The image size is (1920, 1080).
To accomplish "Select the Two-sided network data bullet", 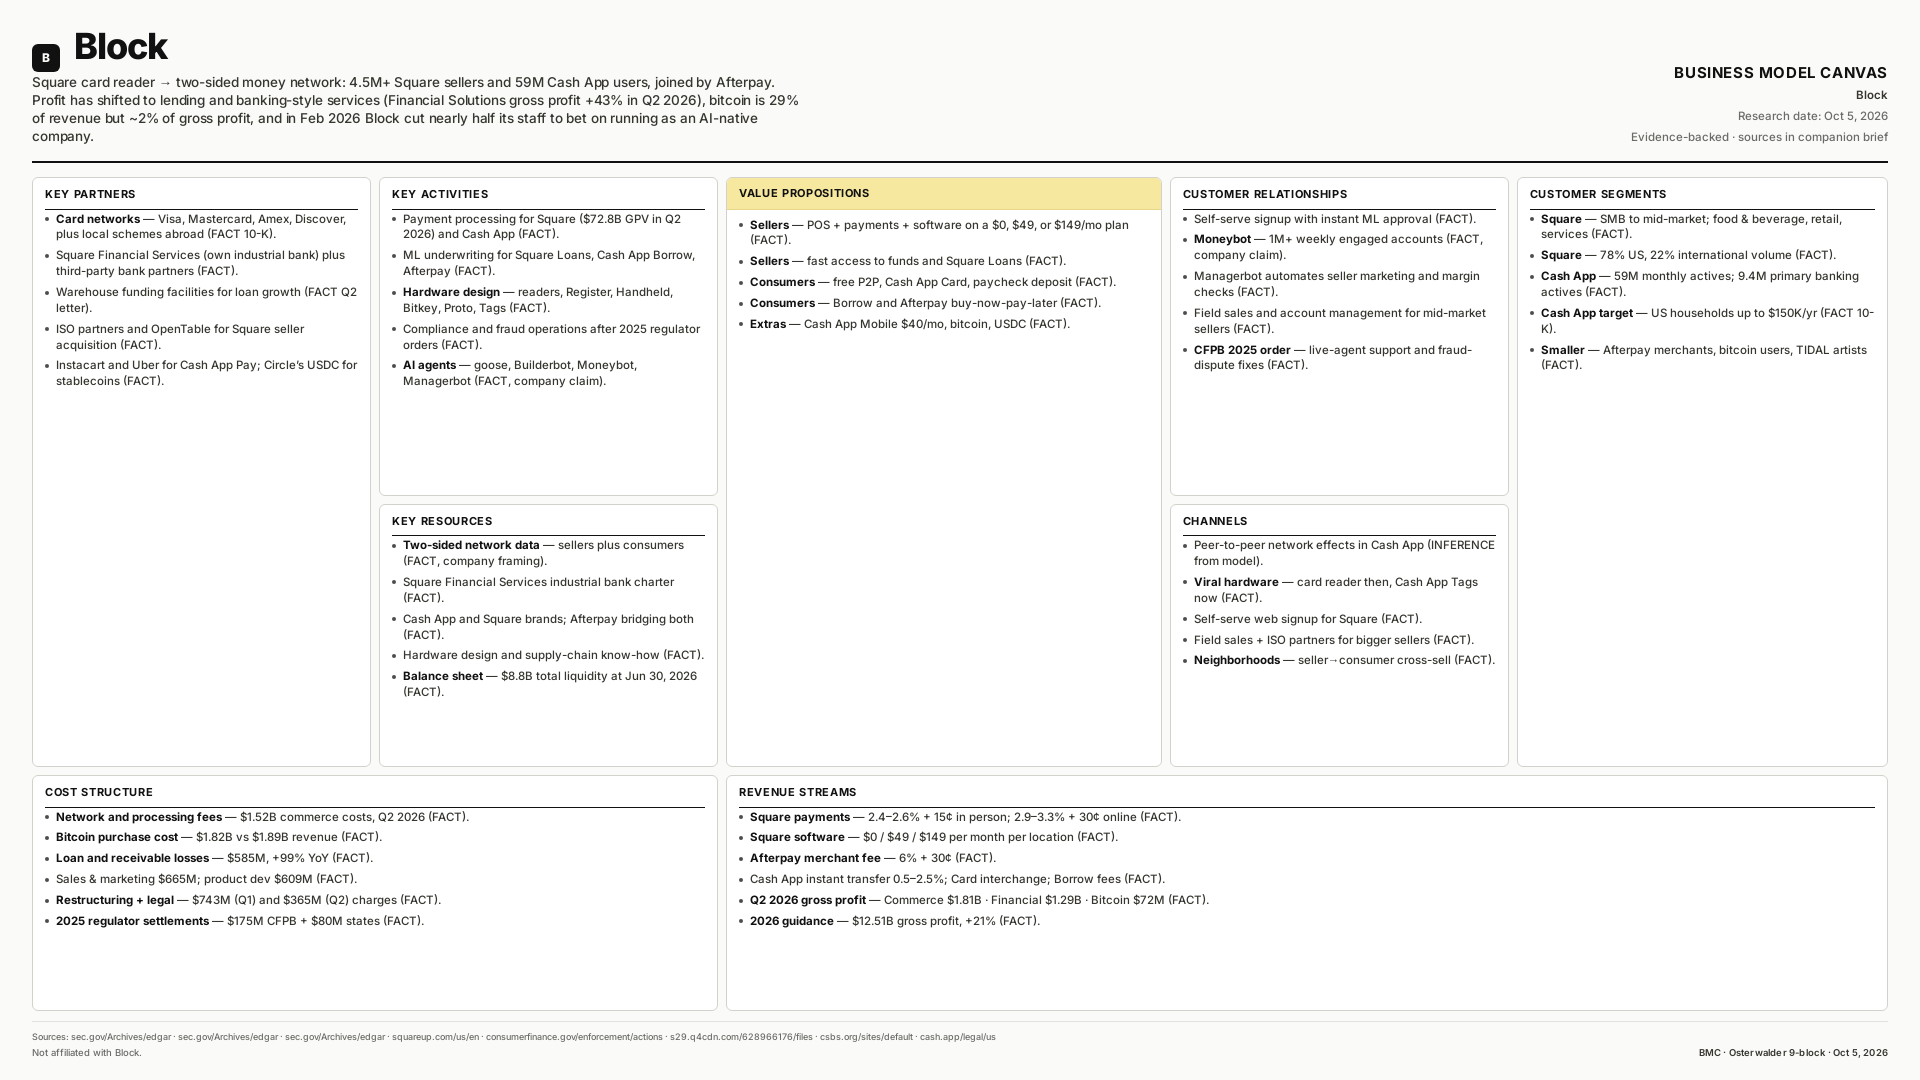I will 548,553.
